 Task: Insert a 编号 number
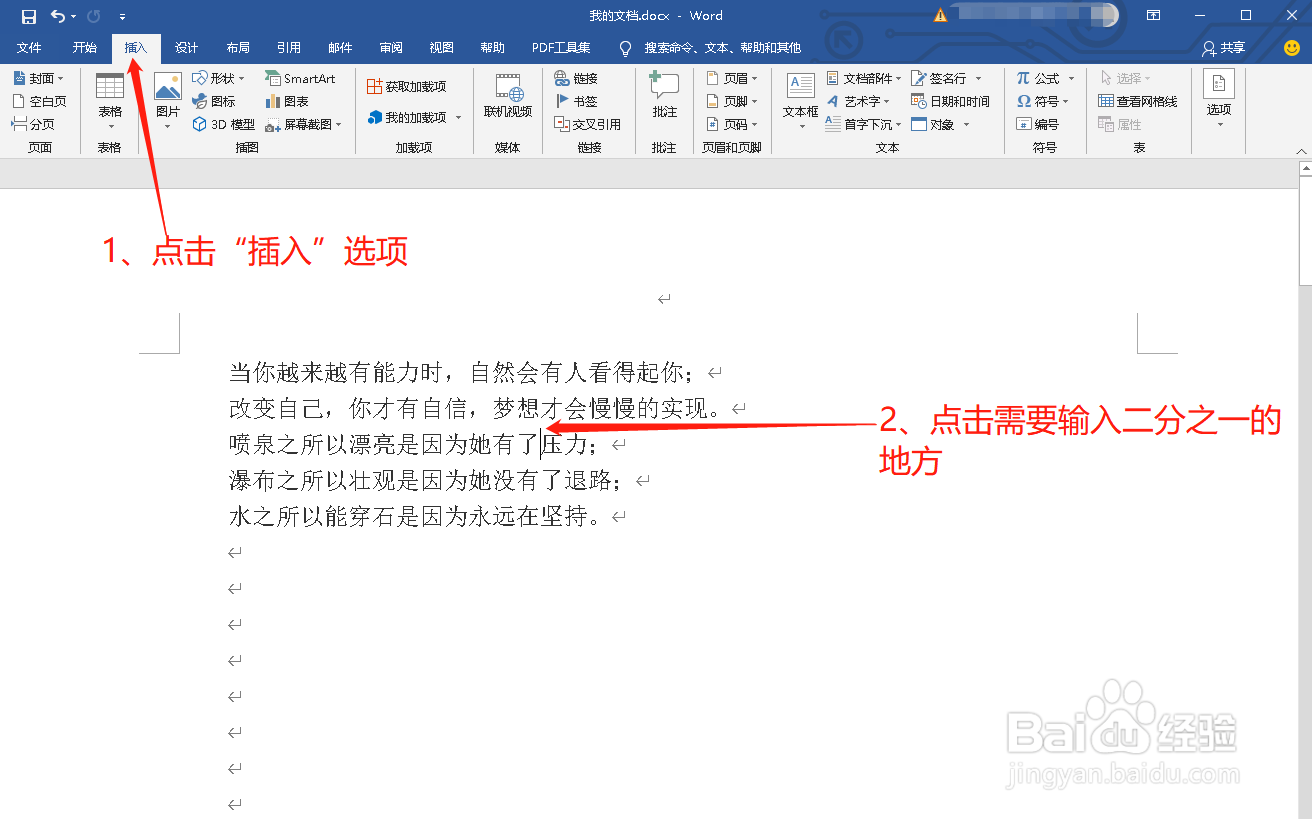point(1037,124)
